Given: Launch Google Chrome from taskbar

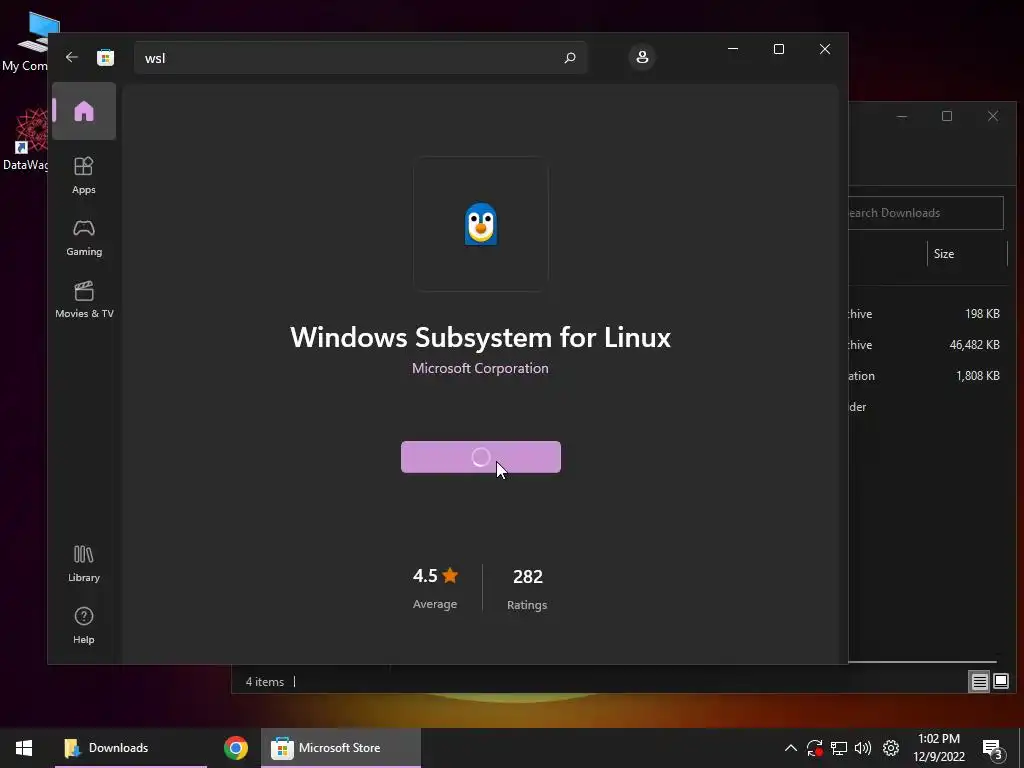Looking at the screenshot, I should point(236,748).
